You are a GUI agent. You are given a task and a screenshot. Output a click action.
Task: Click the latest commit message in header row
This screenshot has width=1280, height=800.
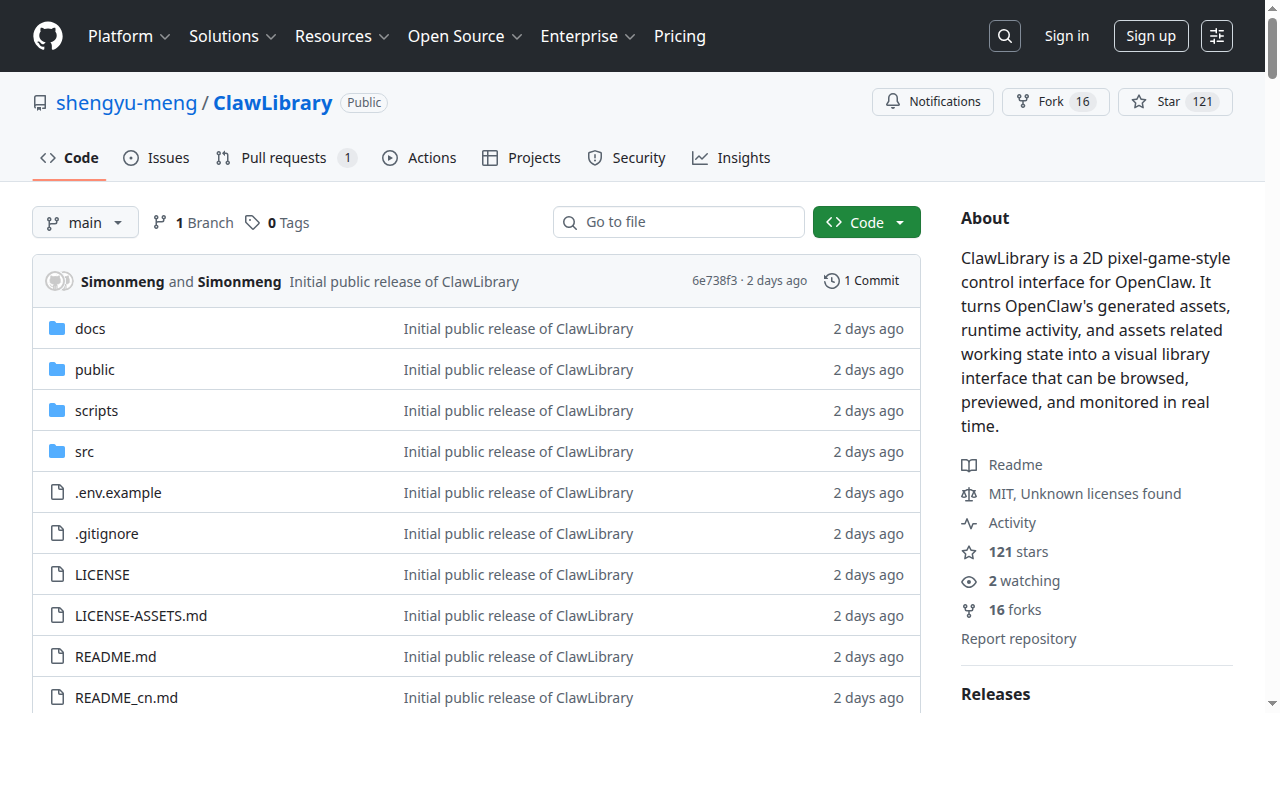point(404,282)
